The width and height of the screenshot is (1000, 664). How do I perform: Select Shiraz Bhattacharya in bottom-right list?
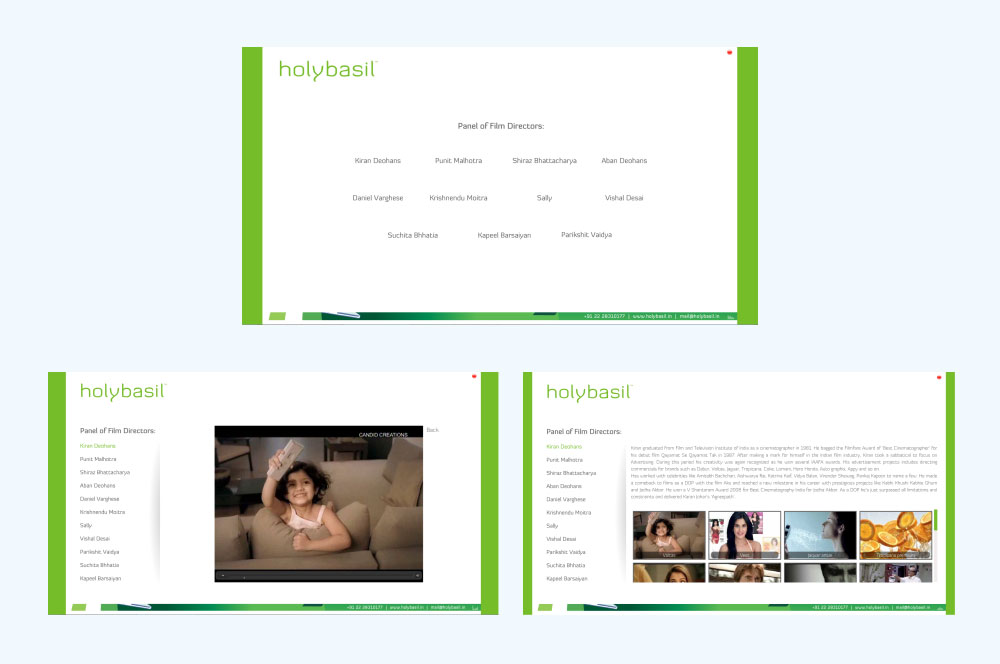pos(571,473)
